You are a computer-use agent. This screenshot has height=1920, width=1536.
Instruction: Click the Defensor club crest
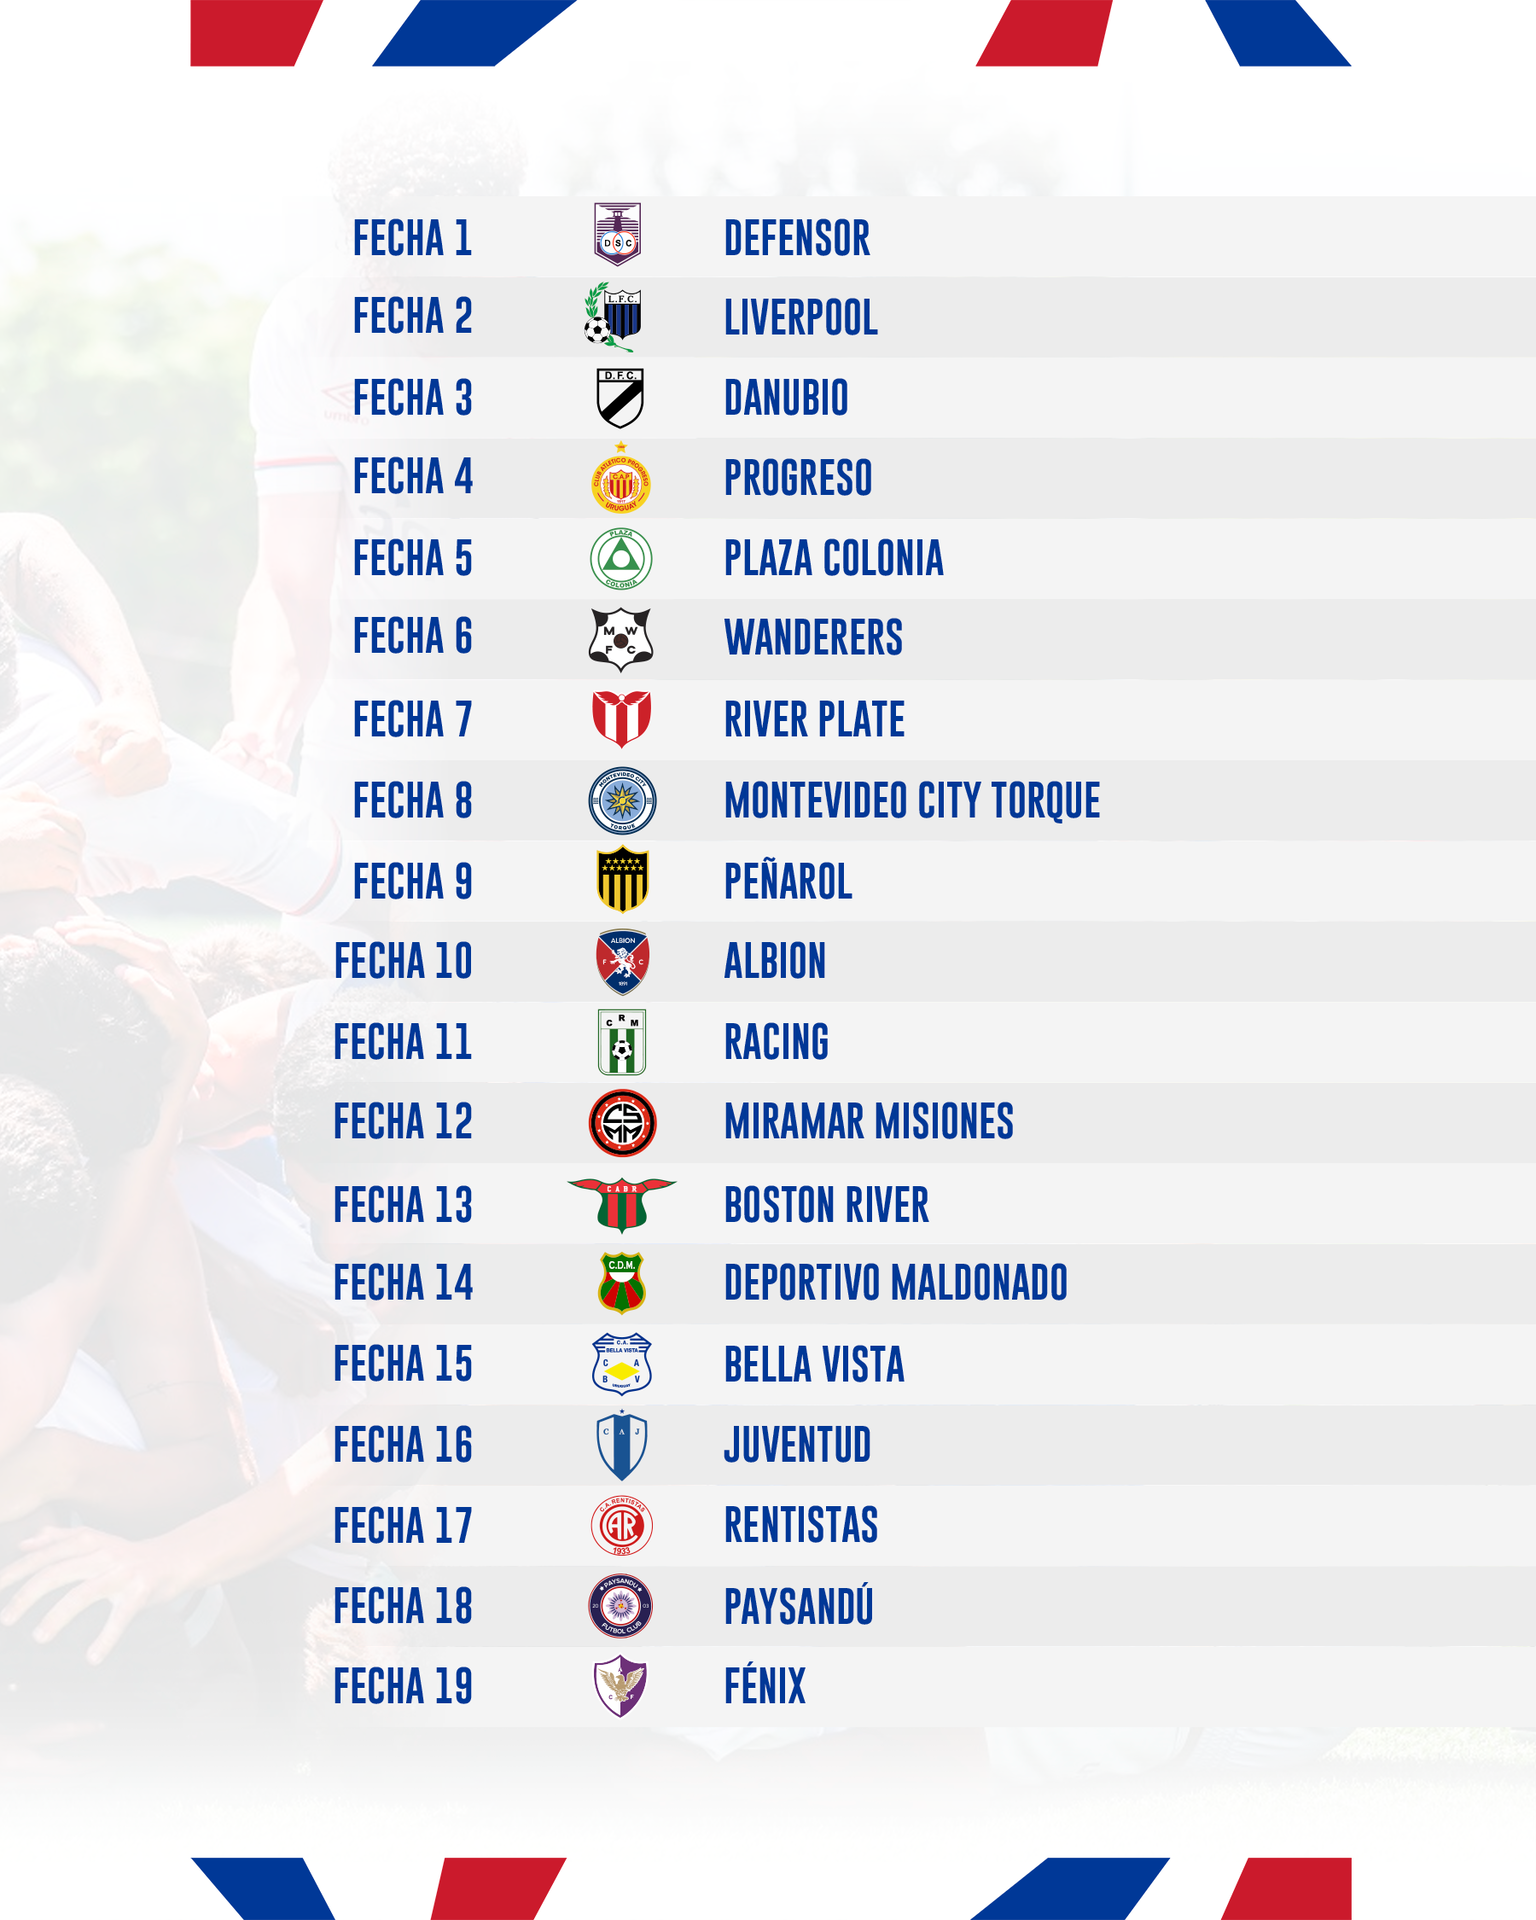point(617,235)
